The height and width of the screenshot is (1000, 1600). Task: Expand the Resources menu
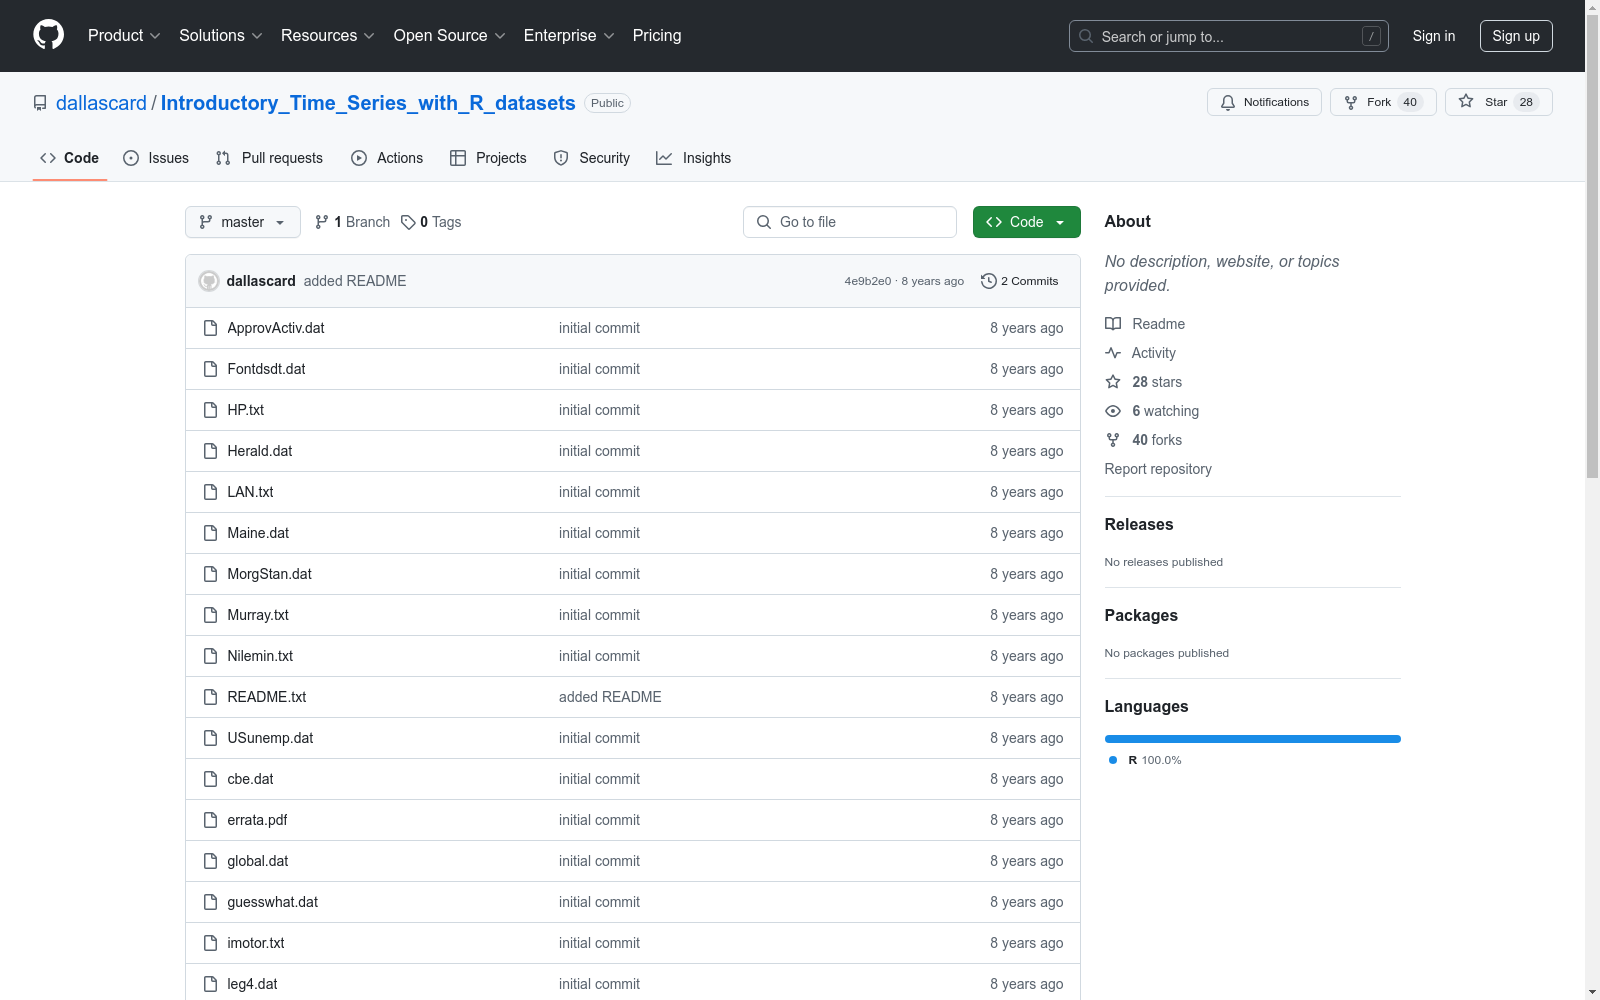tap(328, 36)
